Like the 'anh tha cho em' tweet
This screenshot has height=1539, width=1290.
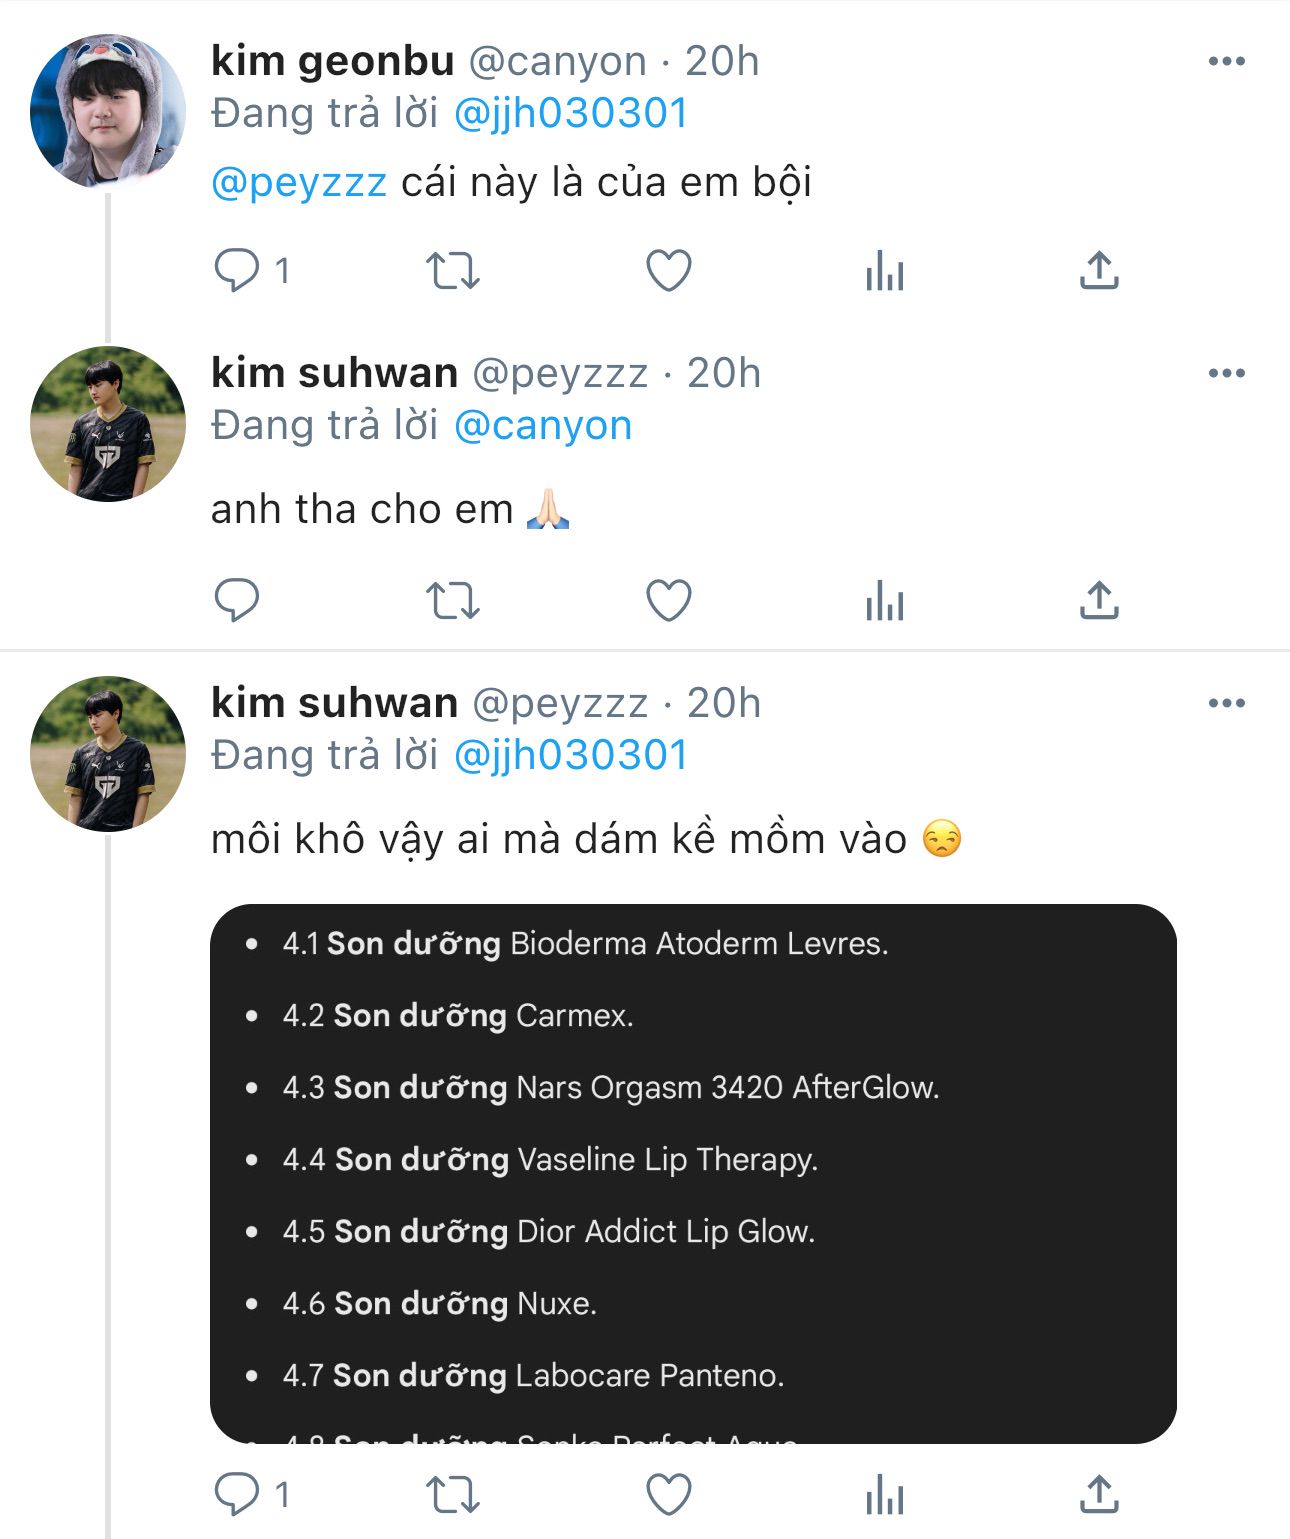click(x=668, y=600)
